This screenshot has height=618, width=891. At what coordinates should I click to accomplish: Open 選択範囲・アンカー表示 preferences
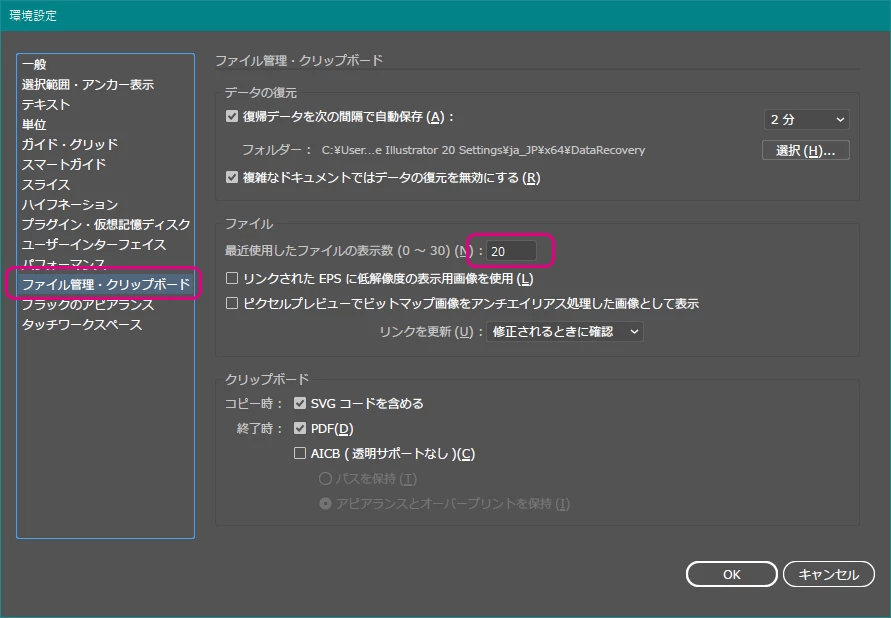[x=88, y=85]
